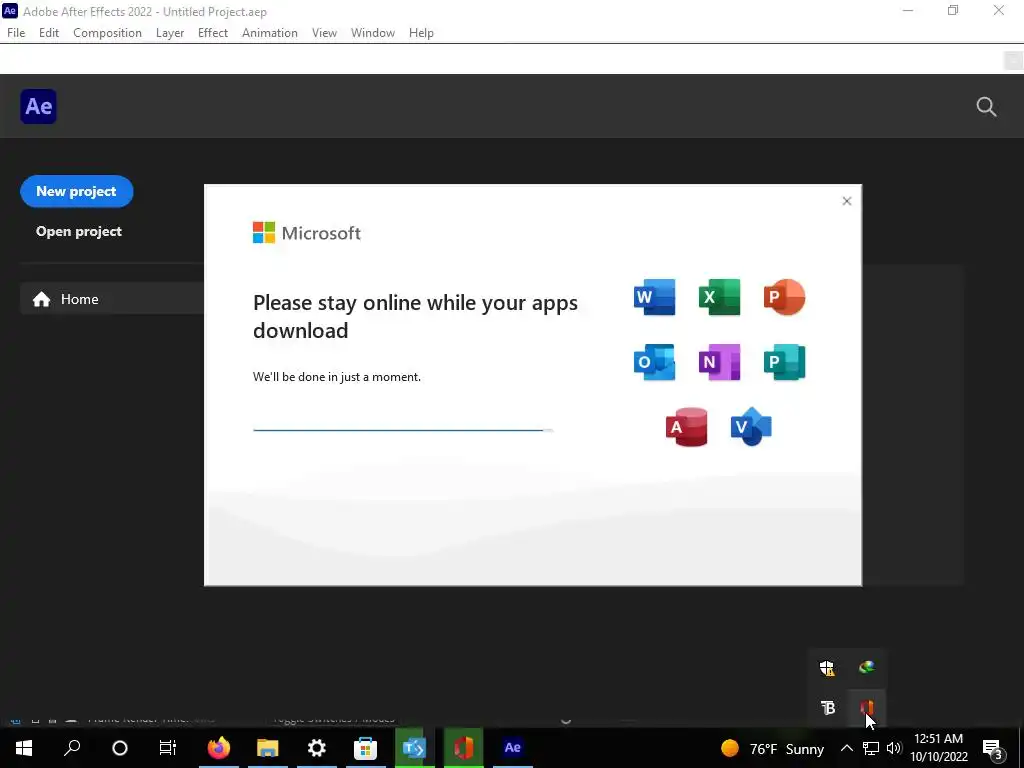Click the New project button
Image resolution: width=1024 pixels, height=768 pixels.
click(76, 191)
